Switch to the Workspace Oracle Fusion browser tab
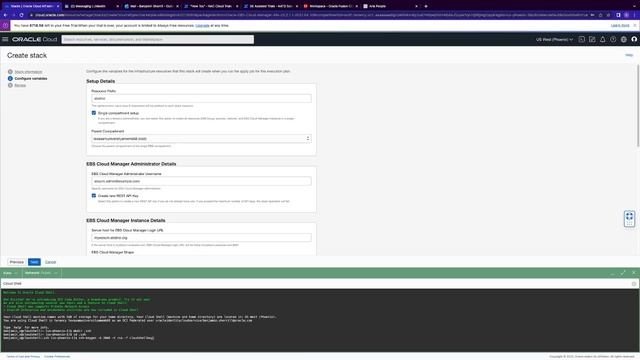The image size is (640, 360). 330,6
